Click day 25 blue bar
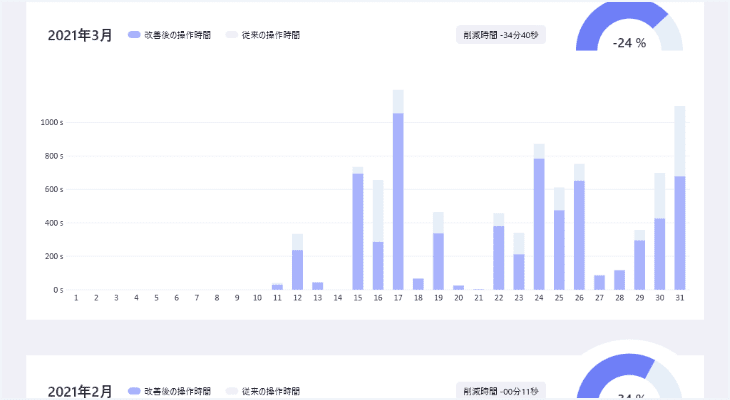The height and width of the screenshot is (400, 730). 559,250
